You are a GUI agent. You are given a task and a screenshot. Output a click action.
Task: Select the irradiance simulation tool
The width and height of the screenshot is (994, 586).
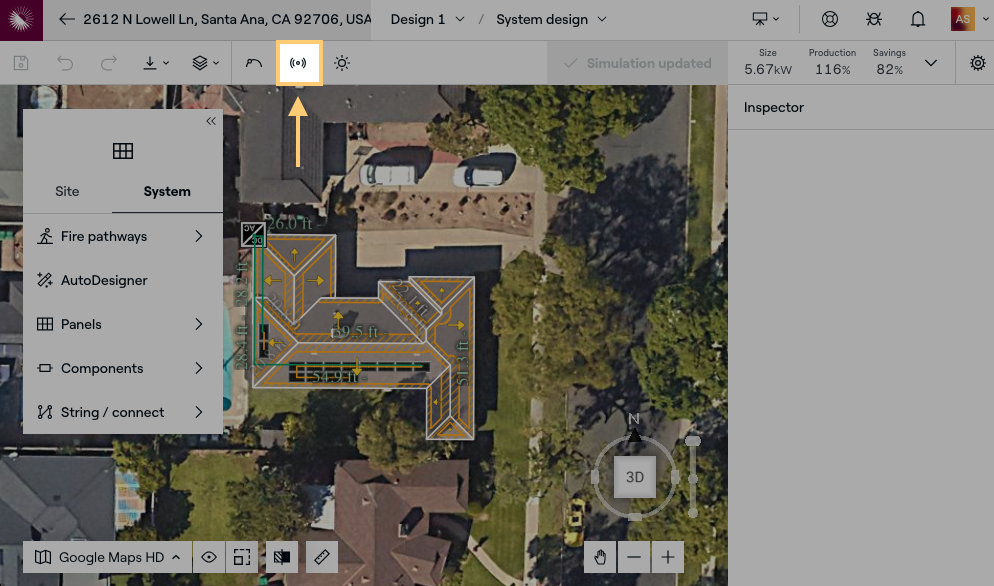pos(299,62)
